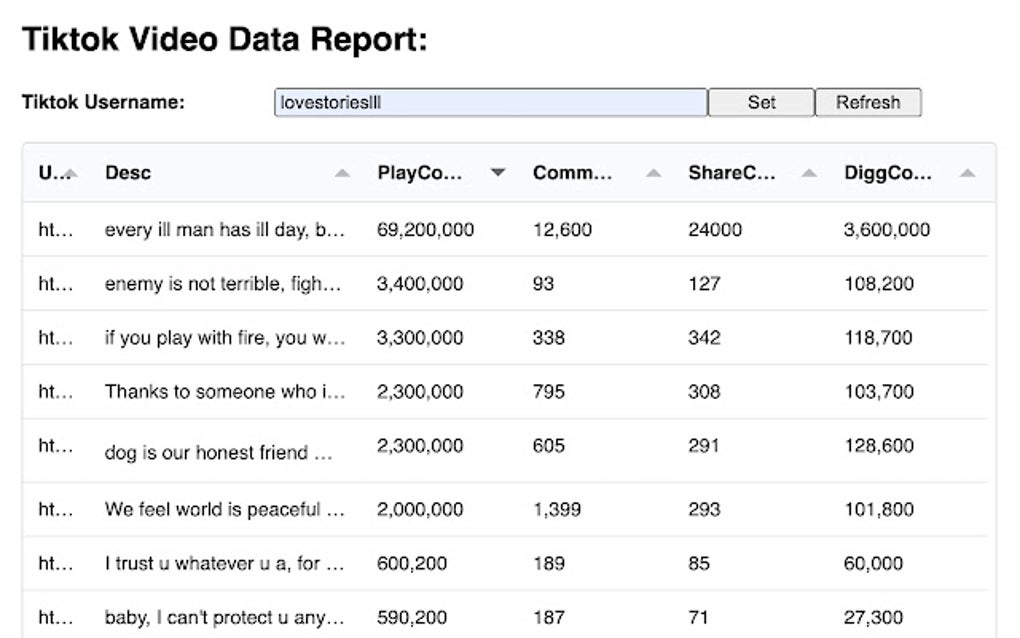Click the 'I trust u whatever' description cell

pos(224,563)
